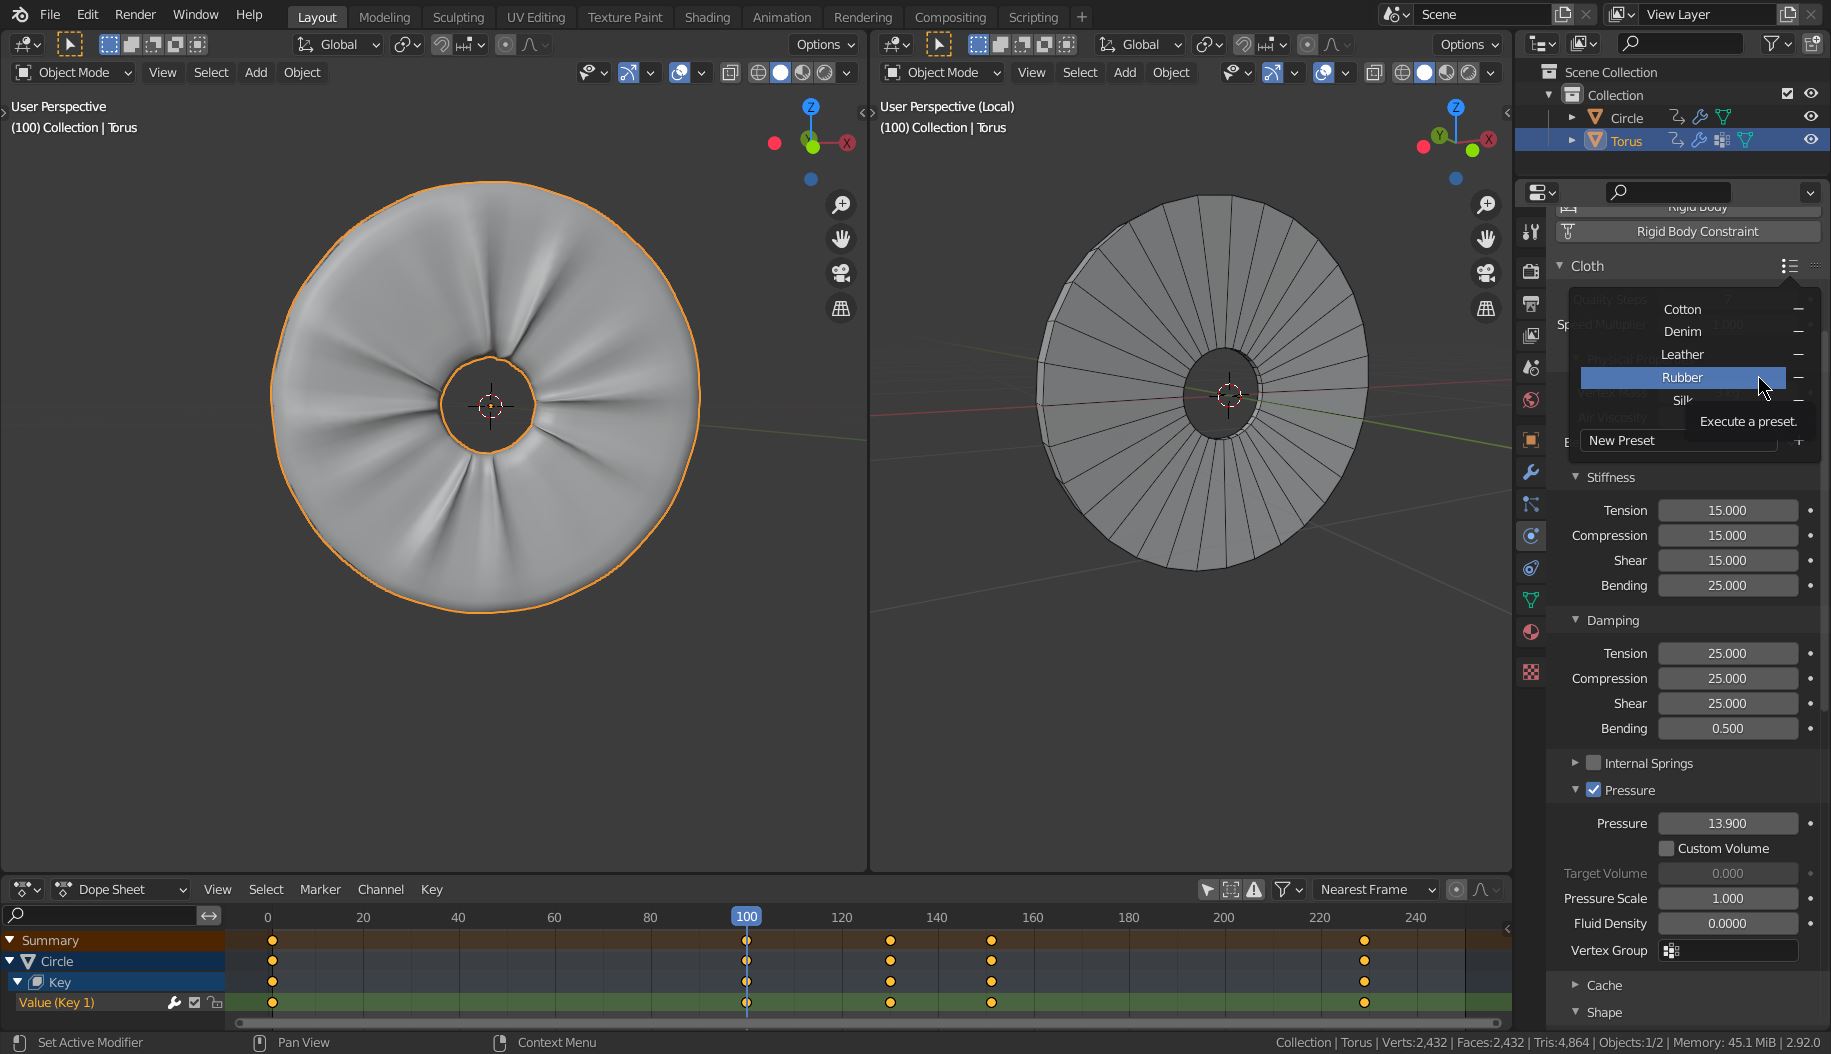The width and height of the screenshot is (1831, 1054).
Task: Expand Circle object in outliner
Action: click(1572, 117)
